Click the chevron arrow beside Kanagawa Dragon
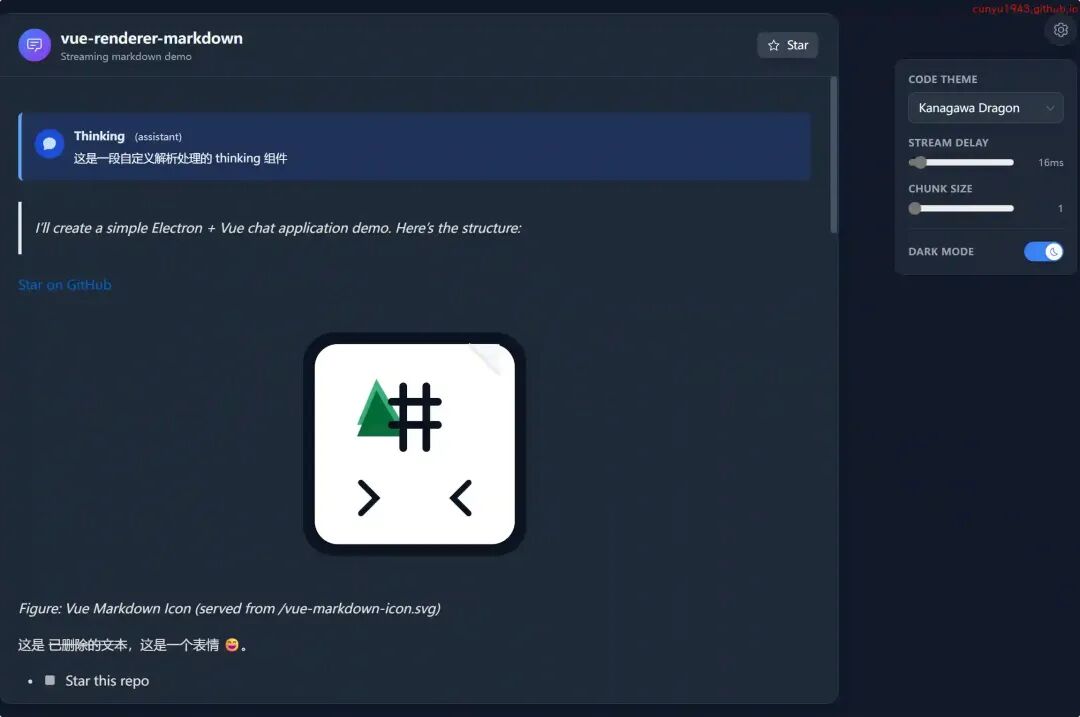1080x717 pixels. point(1050,108)
